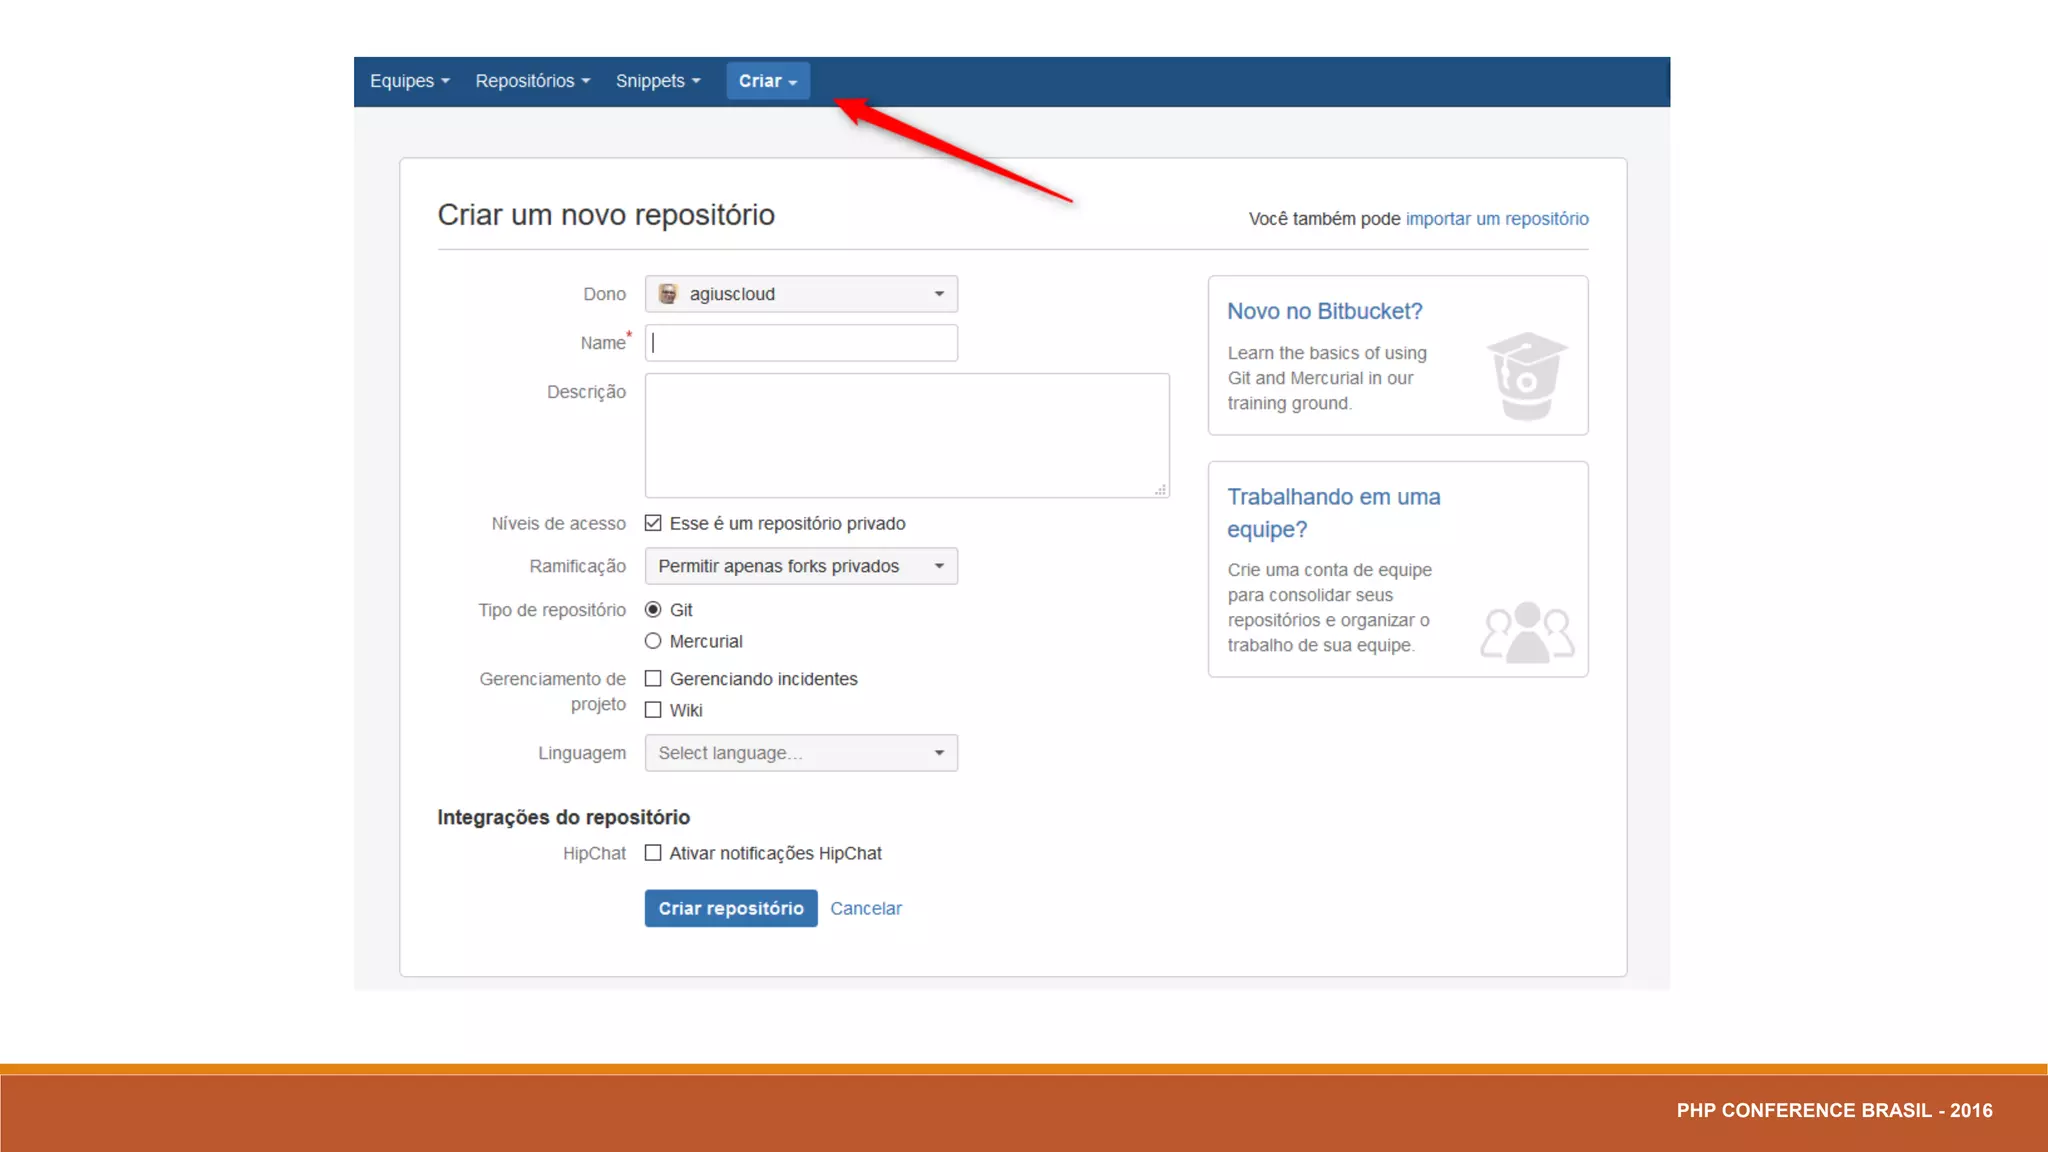This screenshot has height=1152, width=2048.
Task: Enable the Wiki checkbox
Action: [x=653, y=710]
